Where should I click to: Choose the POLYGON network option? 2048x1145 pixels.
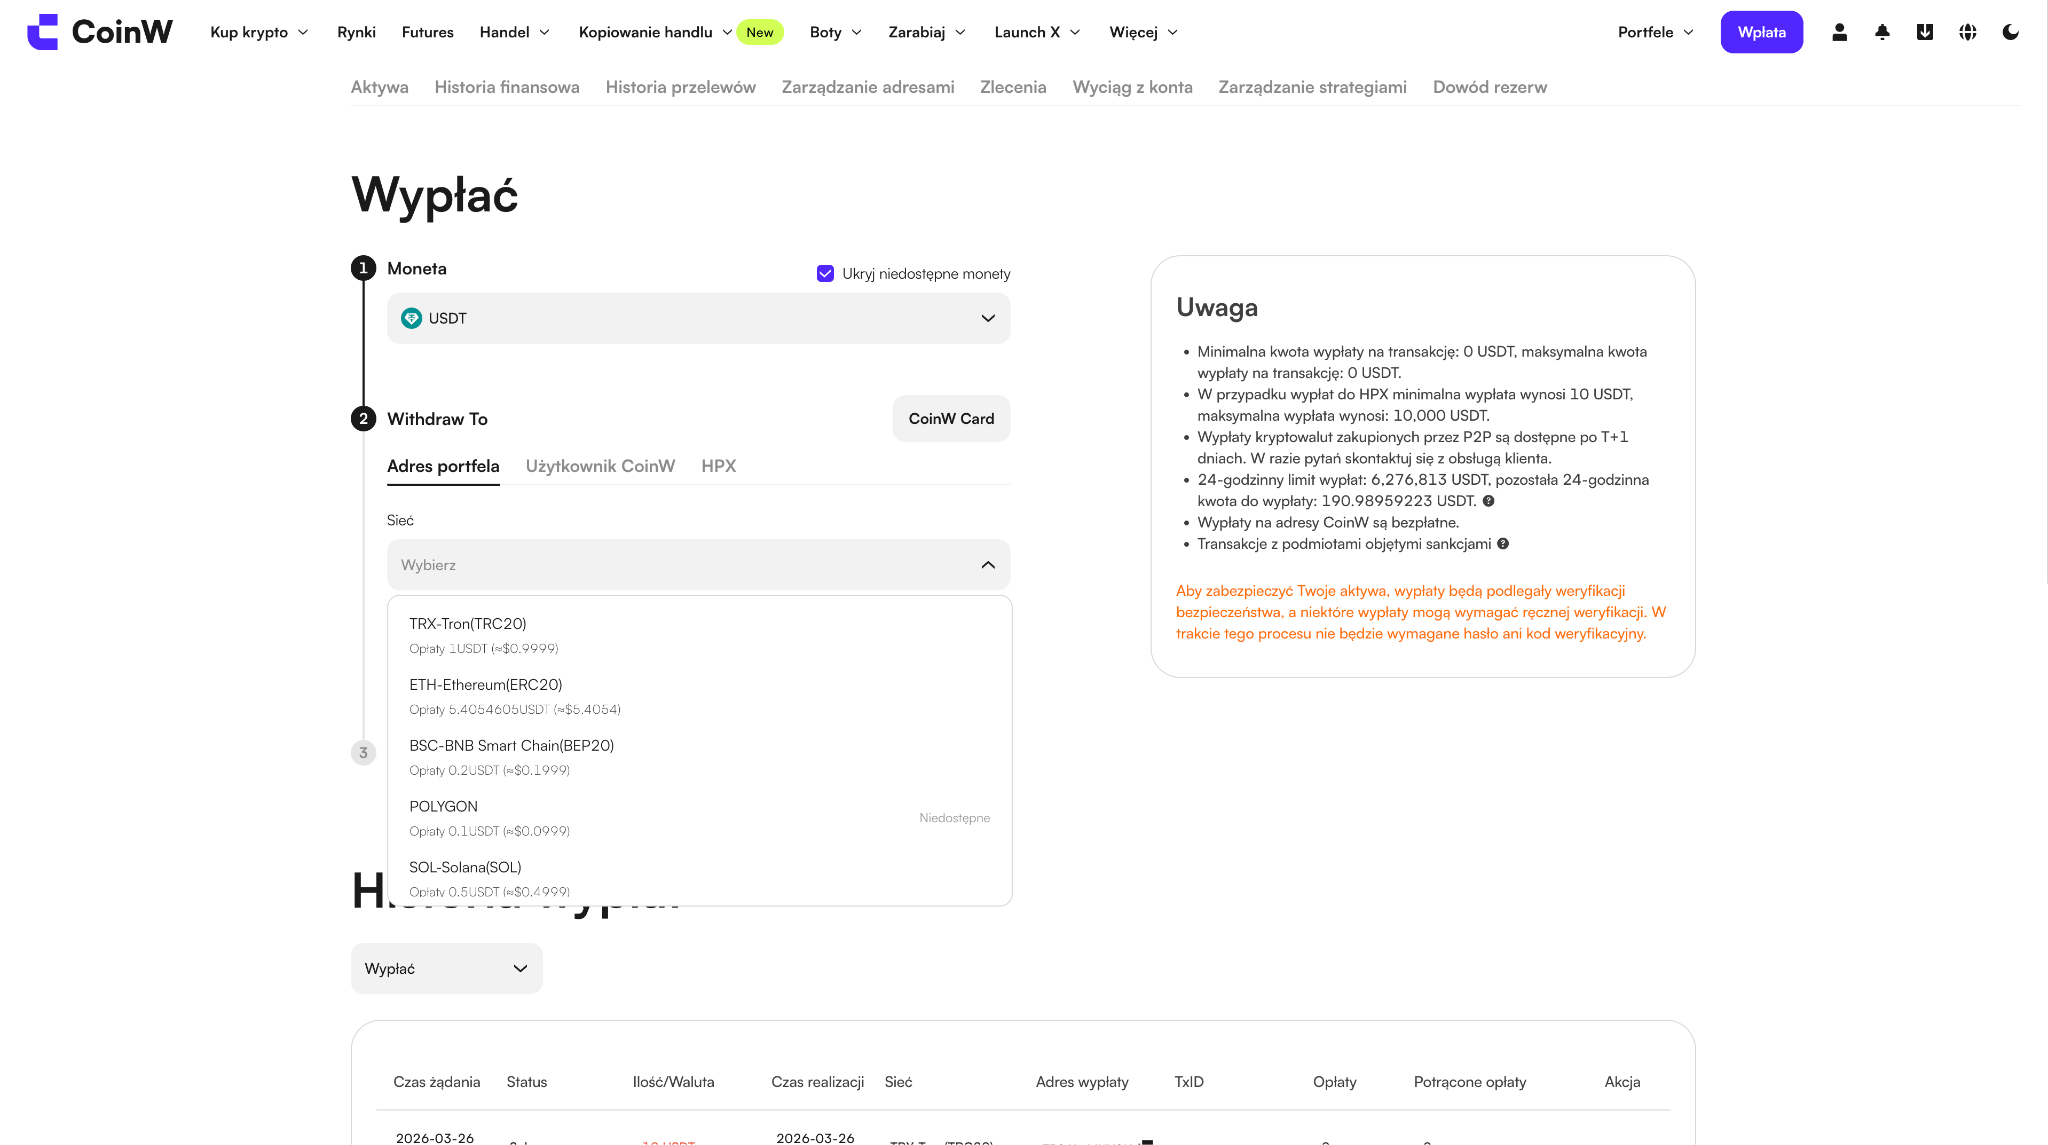click(x=699, y=818)
